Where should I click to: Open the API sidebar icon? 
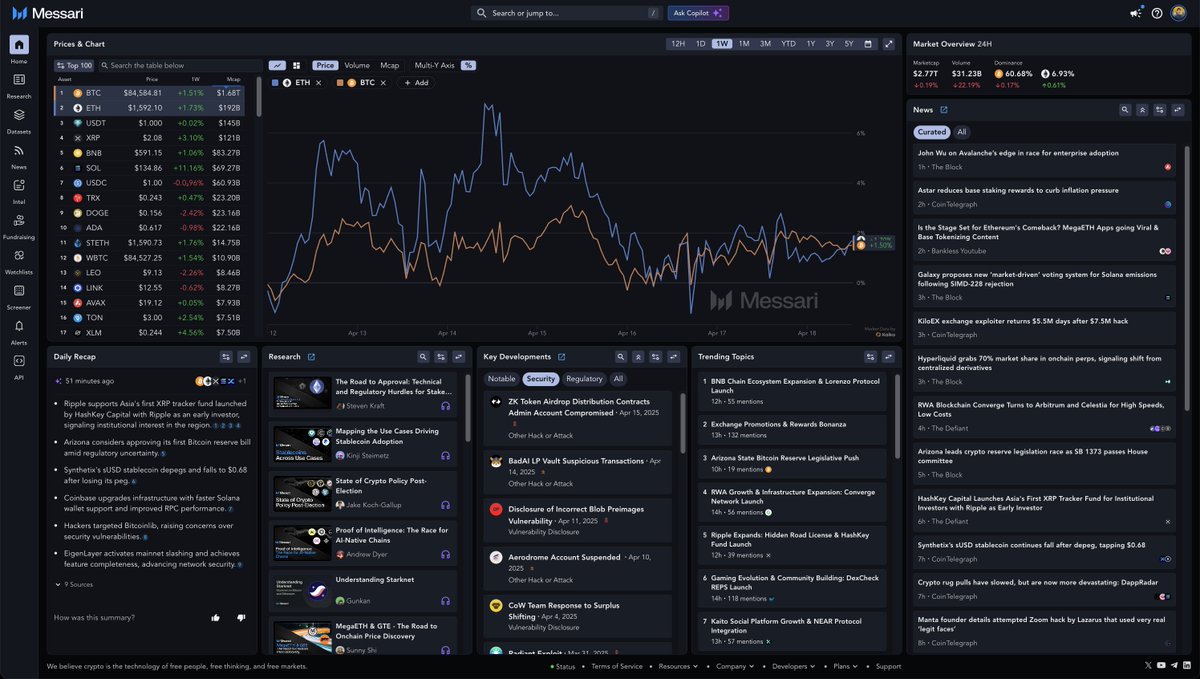19,360
